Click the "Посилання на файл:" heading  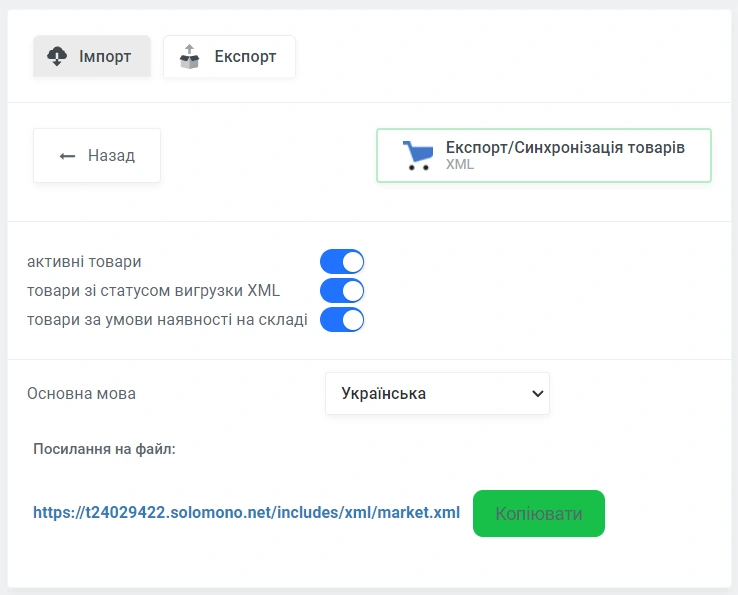[104, 449]
